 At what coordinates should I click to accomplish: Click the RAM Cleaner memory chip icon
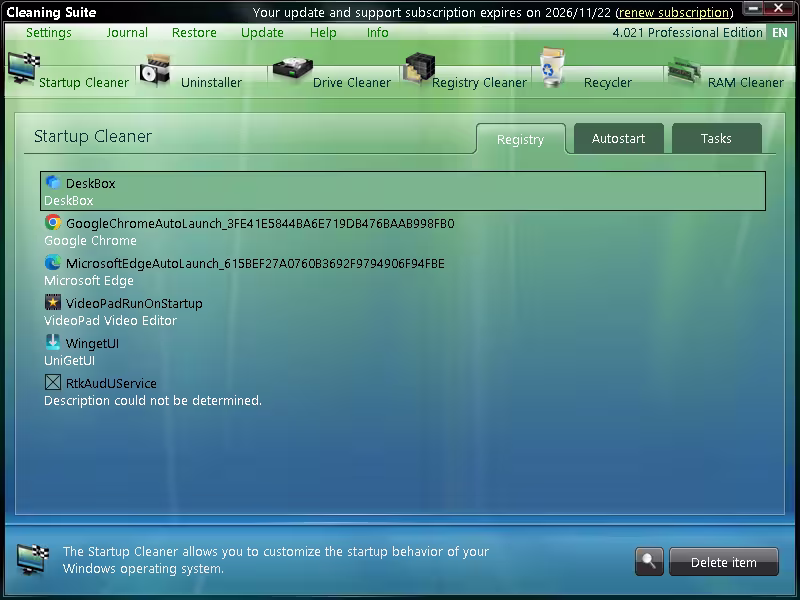point(684,70)
